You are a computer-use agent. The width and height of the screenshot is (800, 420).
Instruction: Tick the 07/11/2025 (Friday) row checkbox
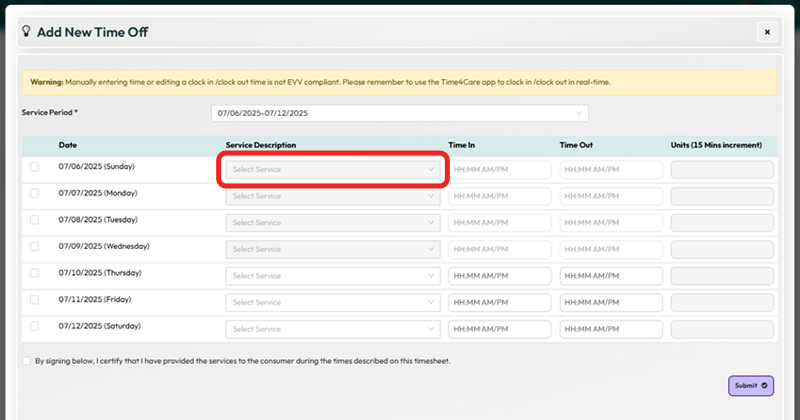(x=35, y=300)
